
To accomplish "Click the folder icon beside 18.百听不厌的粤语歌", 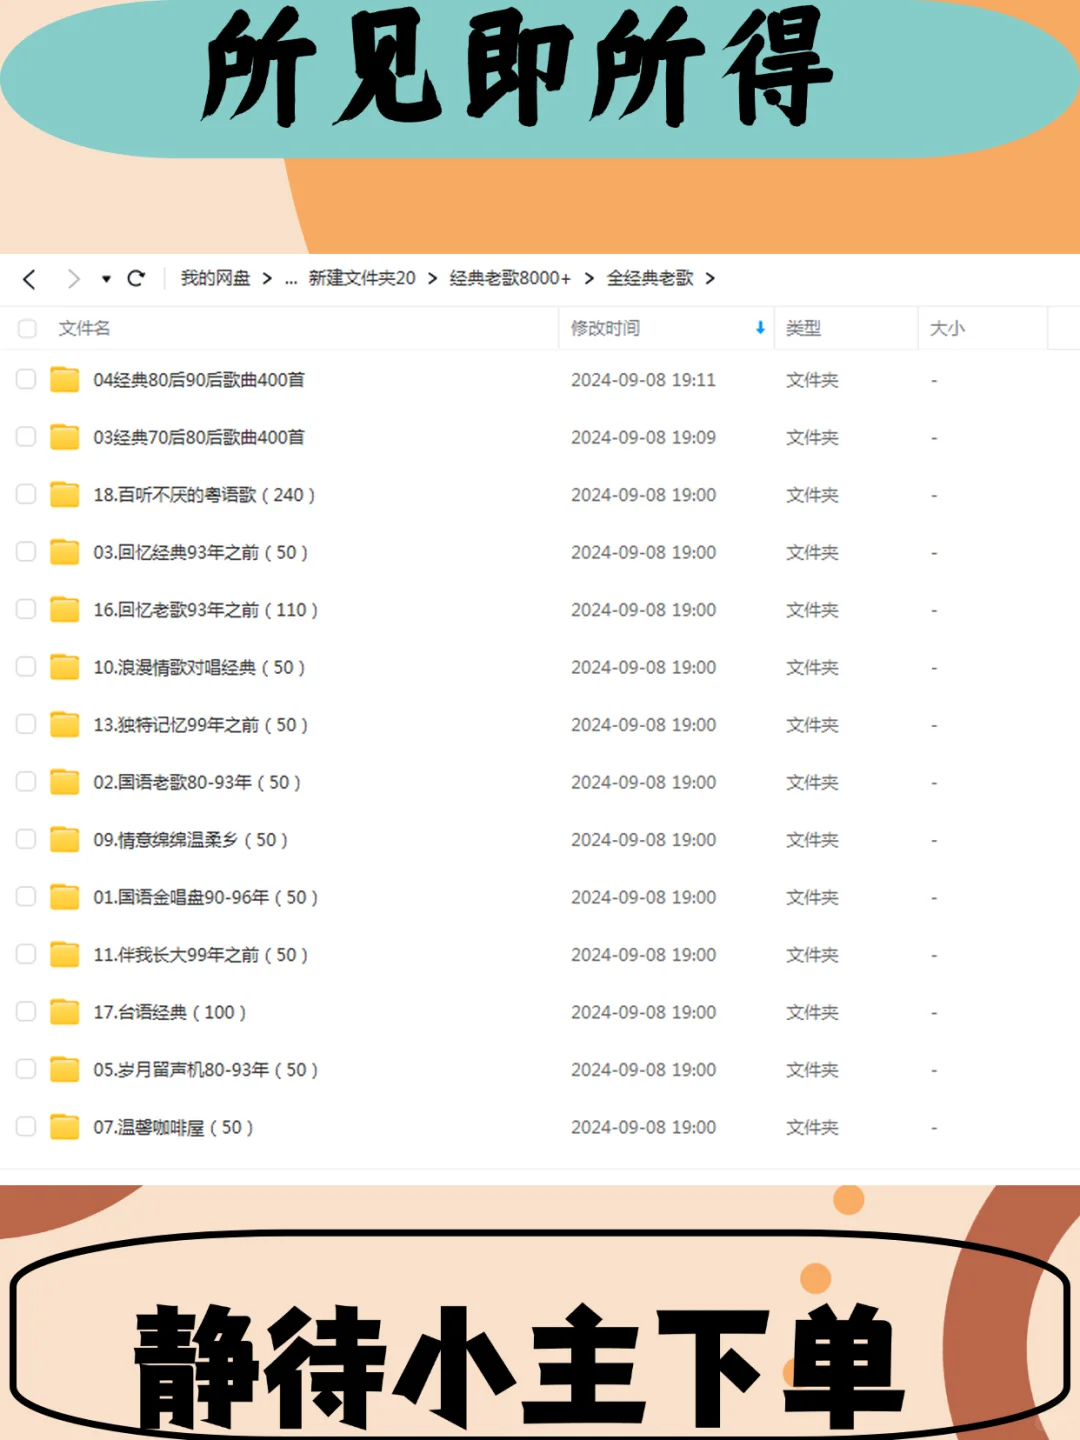I will [x=63, y=495].
